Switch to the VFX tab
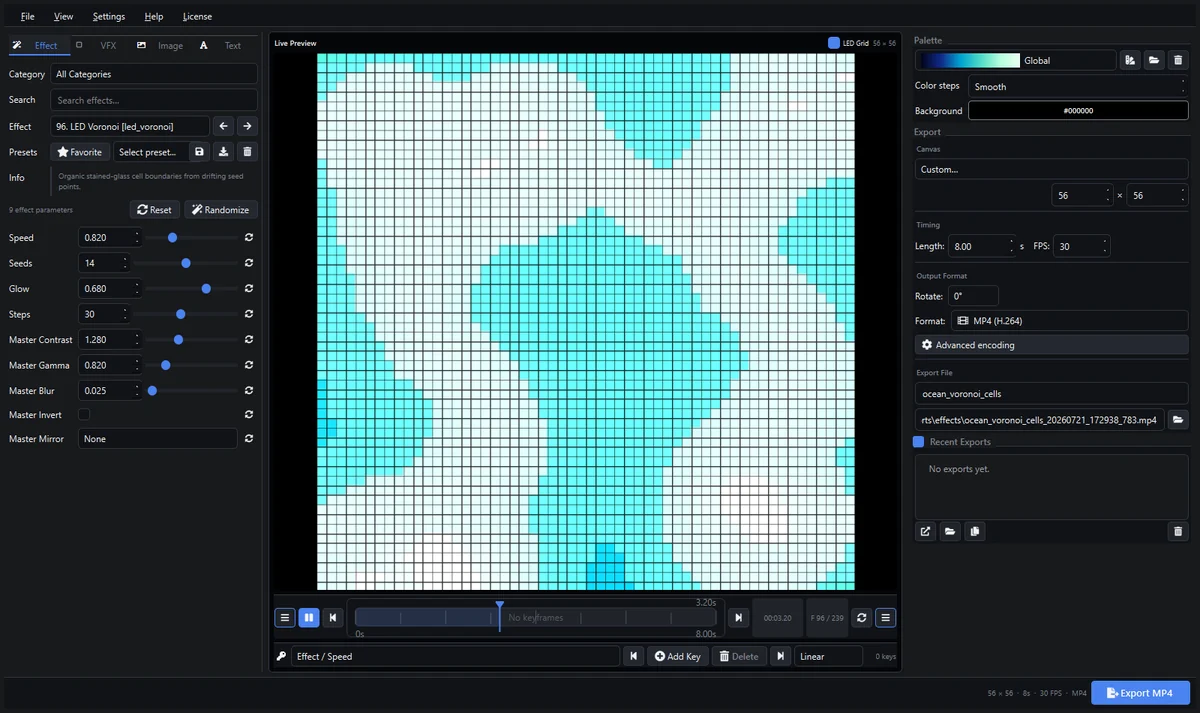This screenshot has height=713, width=1200. (99, 45)
